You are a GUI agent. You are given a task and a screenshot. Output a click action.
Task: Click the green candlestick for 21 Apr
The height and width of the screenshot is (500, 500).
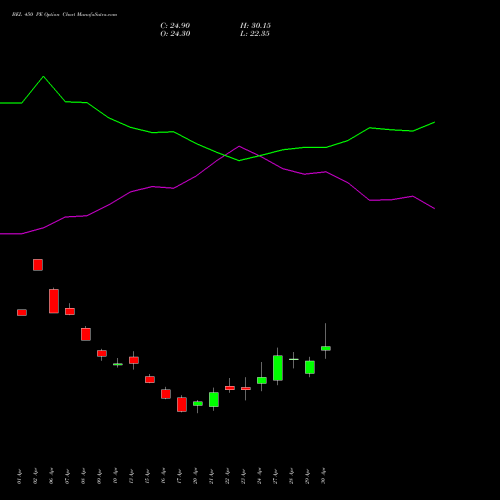214,399
